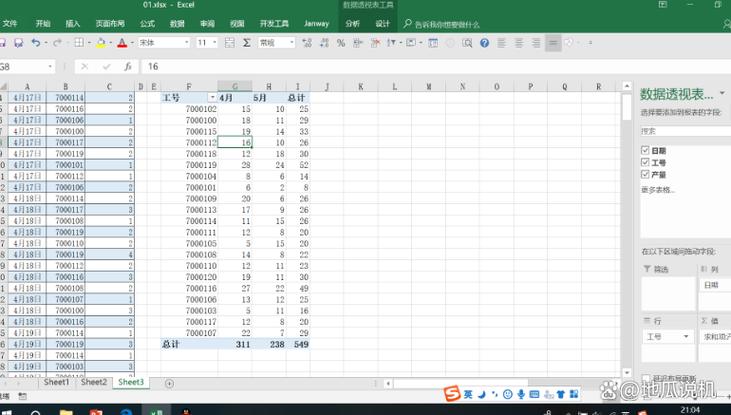Click the freeze panes table icon
This screenshot has height=415, width=731.
(x=433, y=43)
